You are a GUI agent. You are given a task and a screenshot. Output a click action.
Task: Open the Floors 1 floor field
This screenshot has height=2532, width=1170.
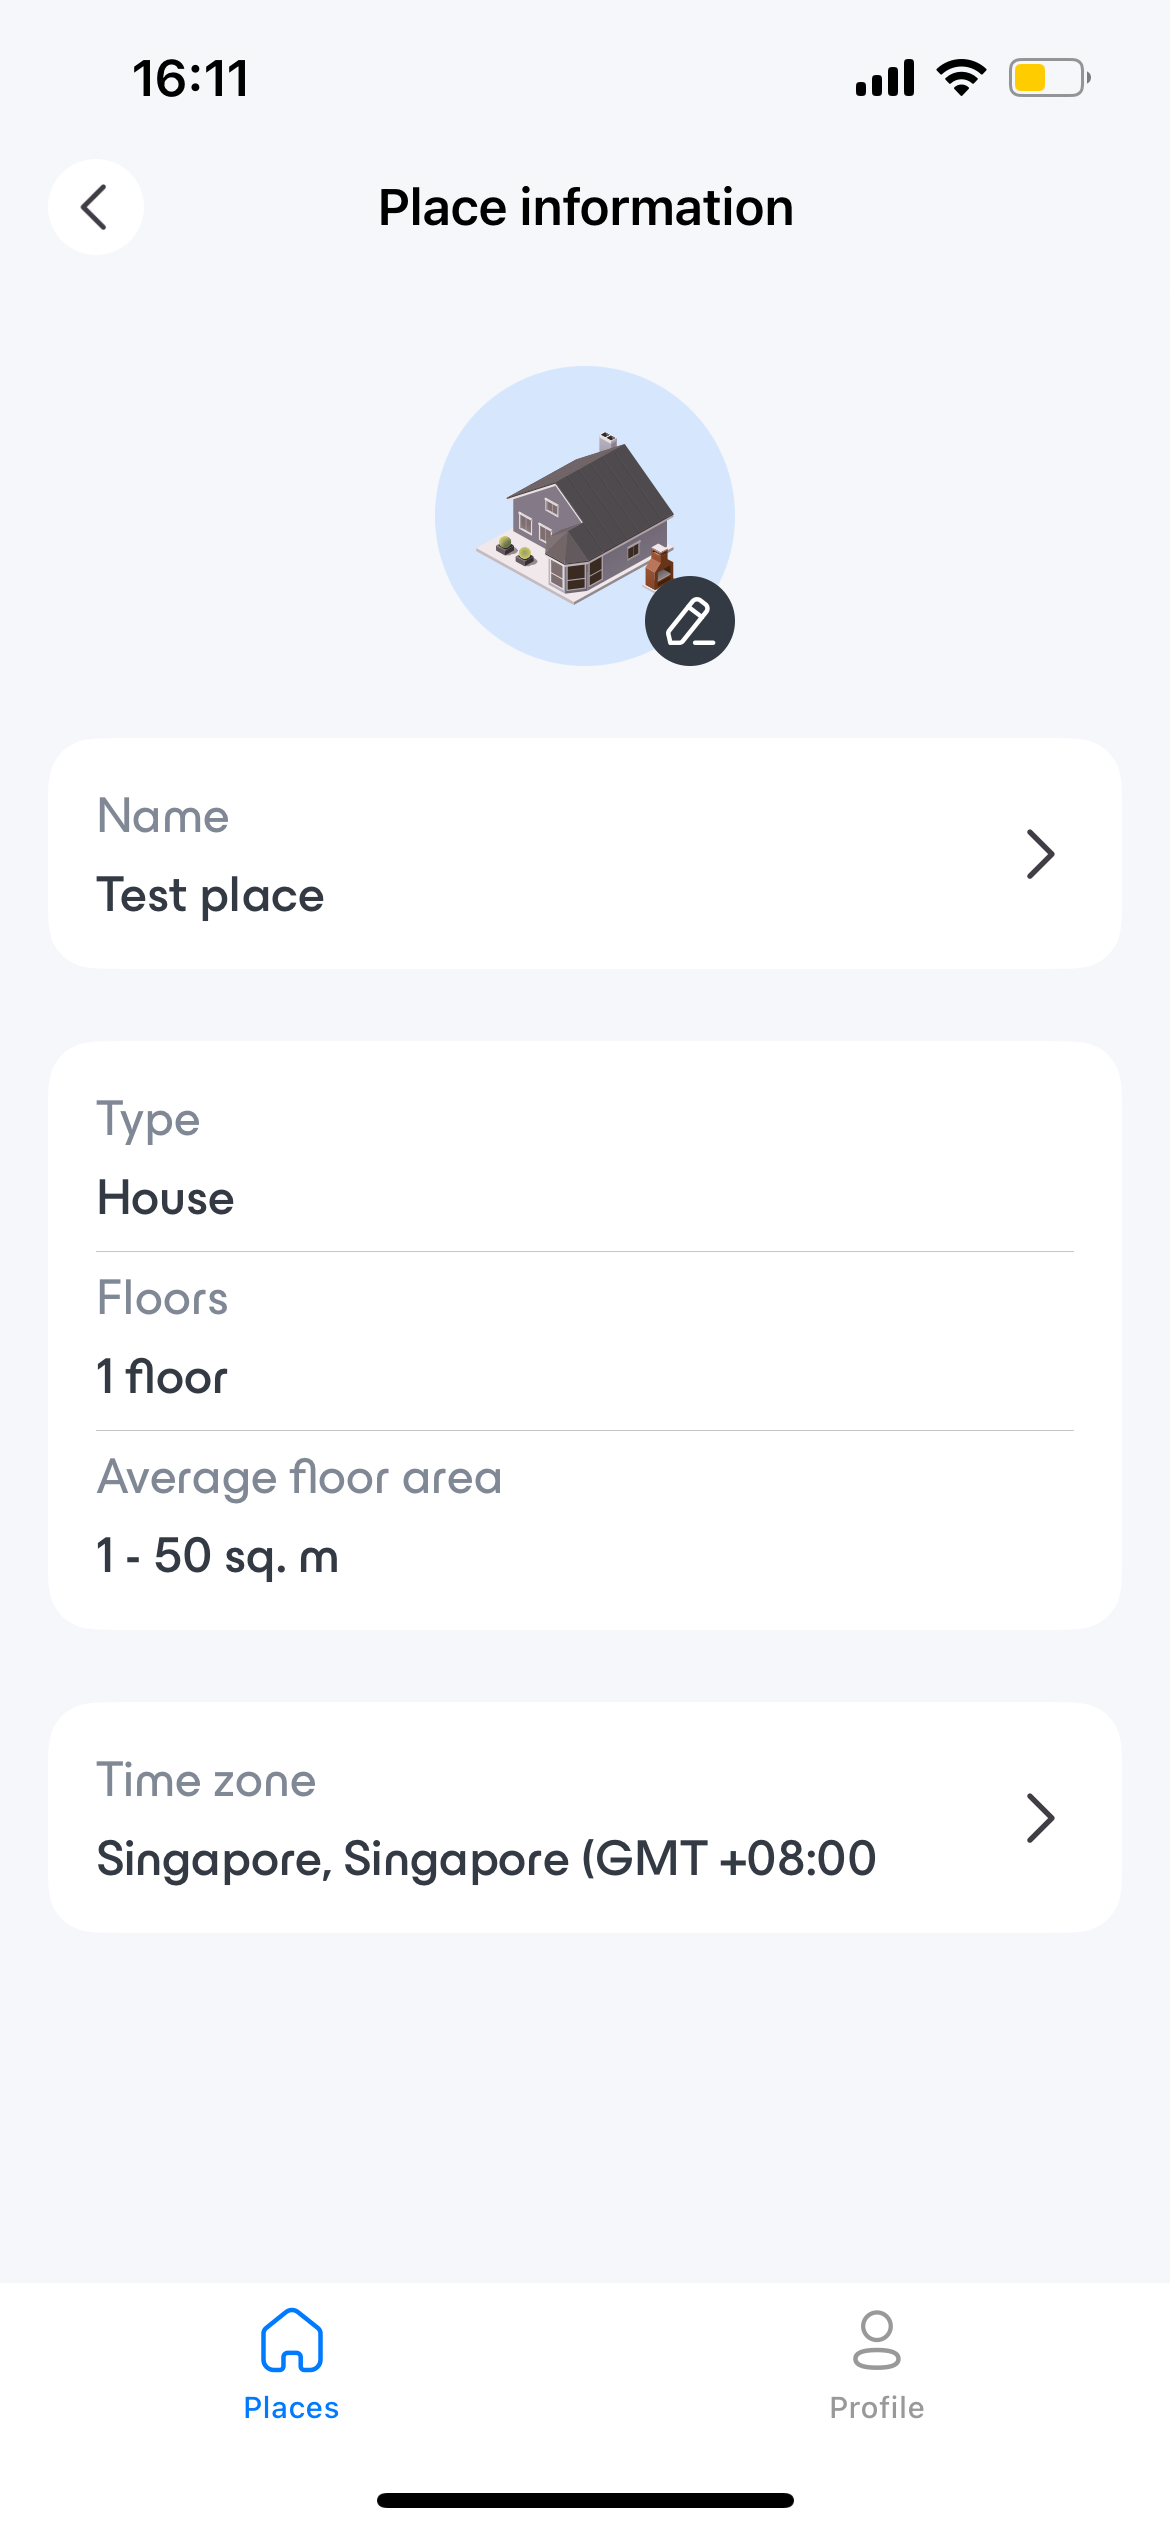585,1340
